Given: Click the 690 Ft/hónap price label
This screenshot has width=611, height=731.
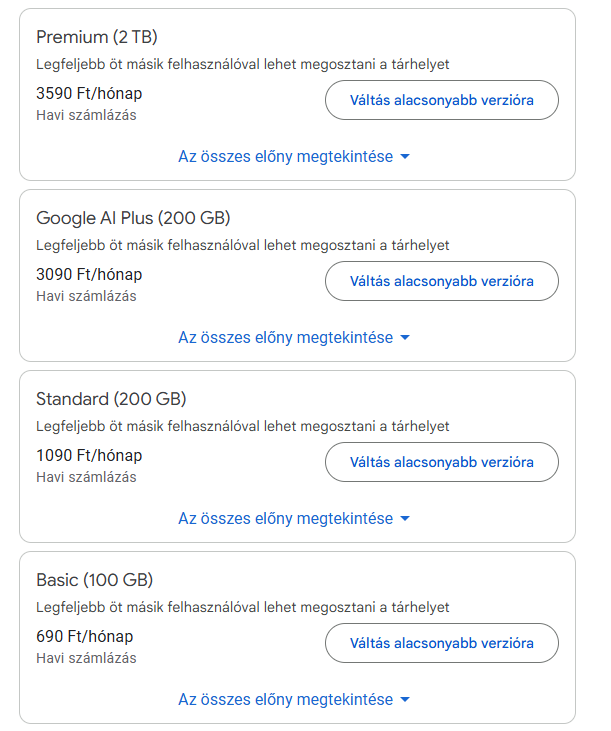Looking at the screenshot, I should pos(84,636).
